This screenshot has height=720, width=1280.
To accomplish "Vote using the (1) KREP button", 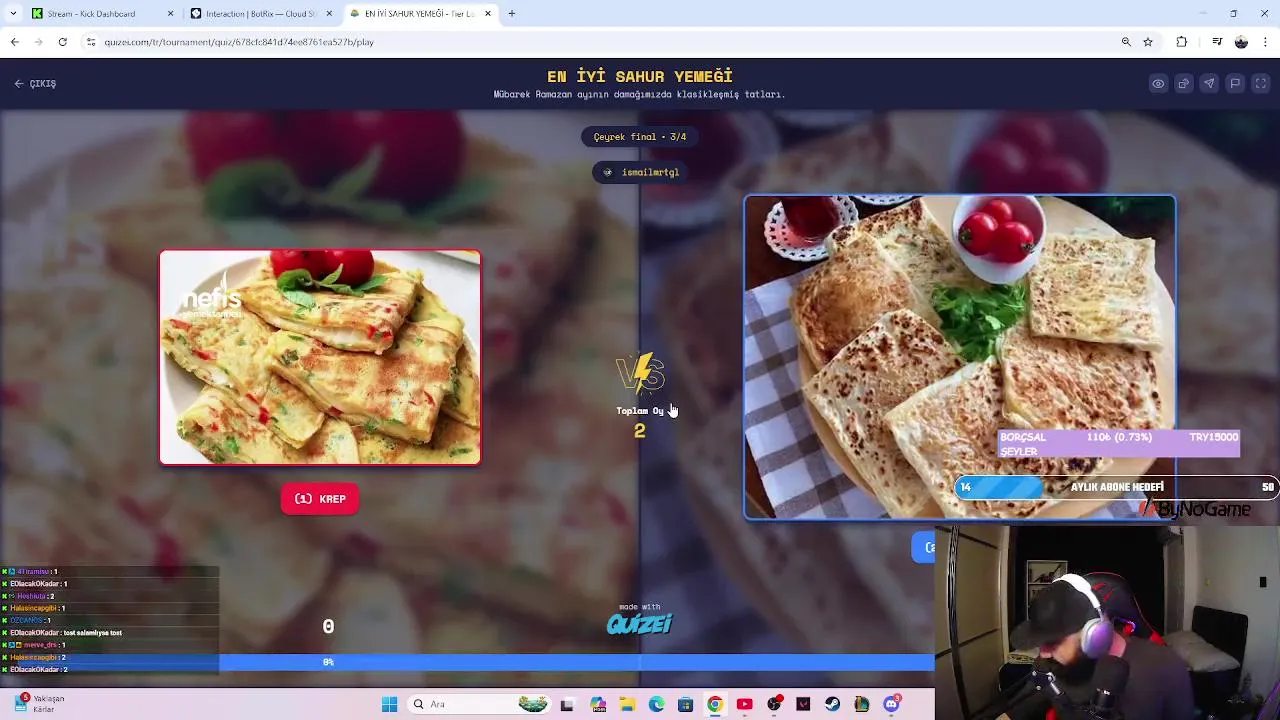I will (x=320, y=499).
